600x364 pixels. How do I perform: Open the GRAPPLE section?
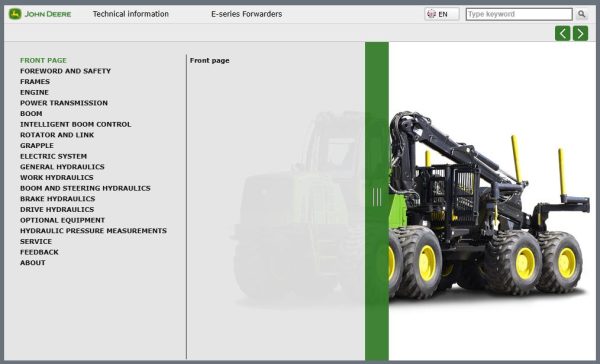37,145
